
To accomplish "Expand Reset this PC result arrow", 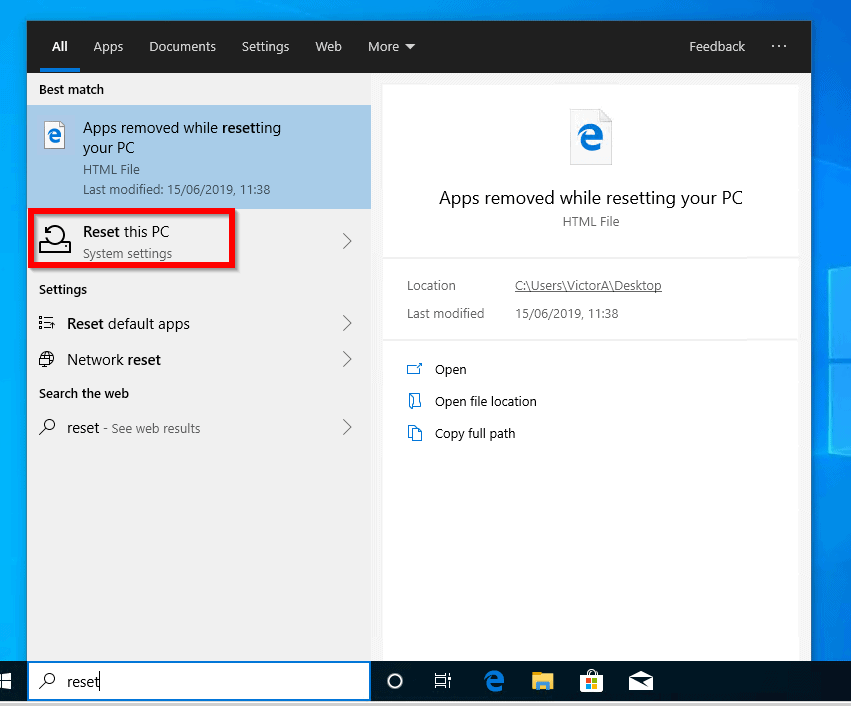I will click(347, 241).
